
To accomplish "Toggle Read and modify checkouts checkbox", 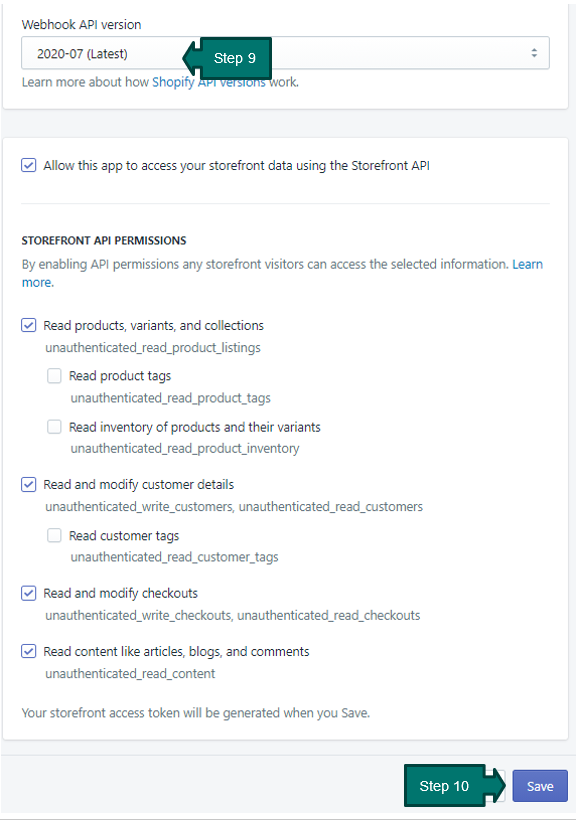I will (x=28, y=593).
